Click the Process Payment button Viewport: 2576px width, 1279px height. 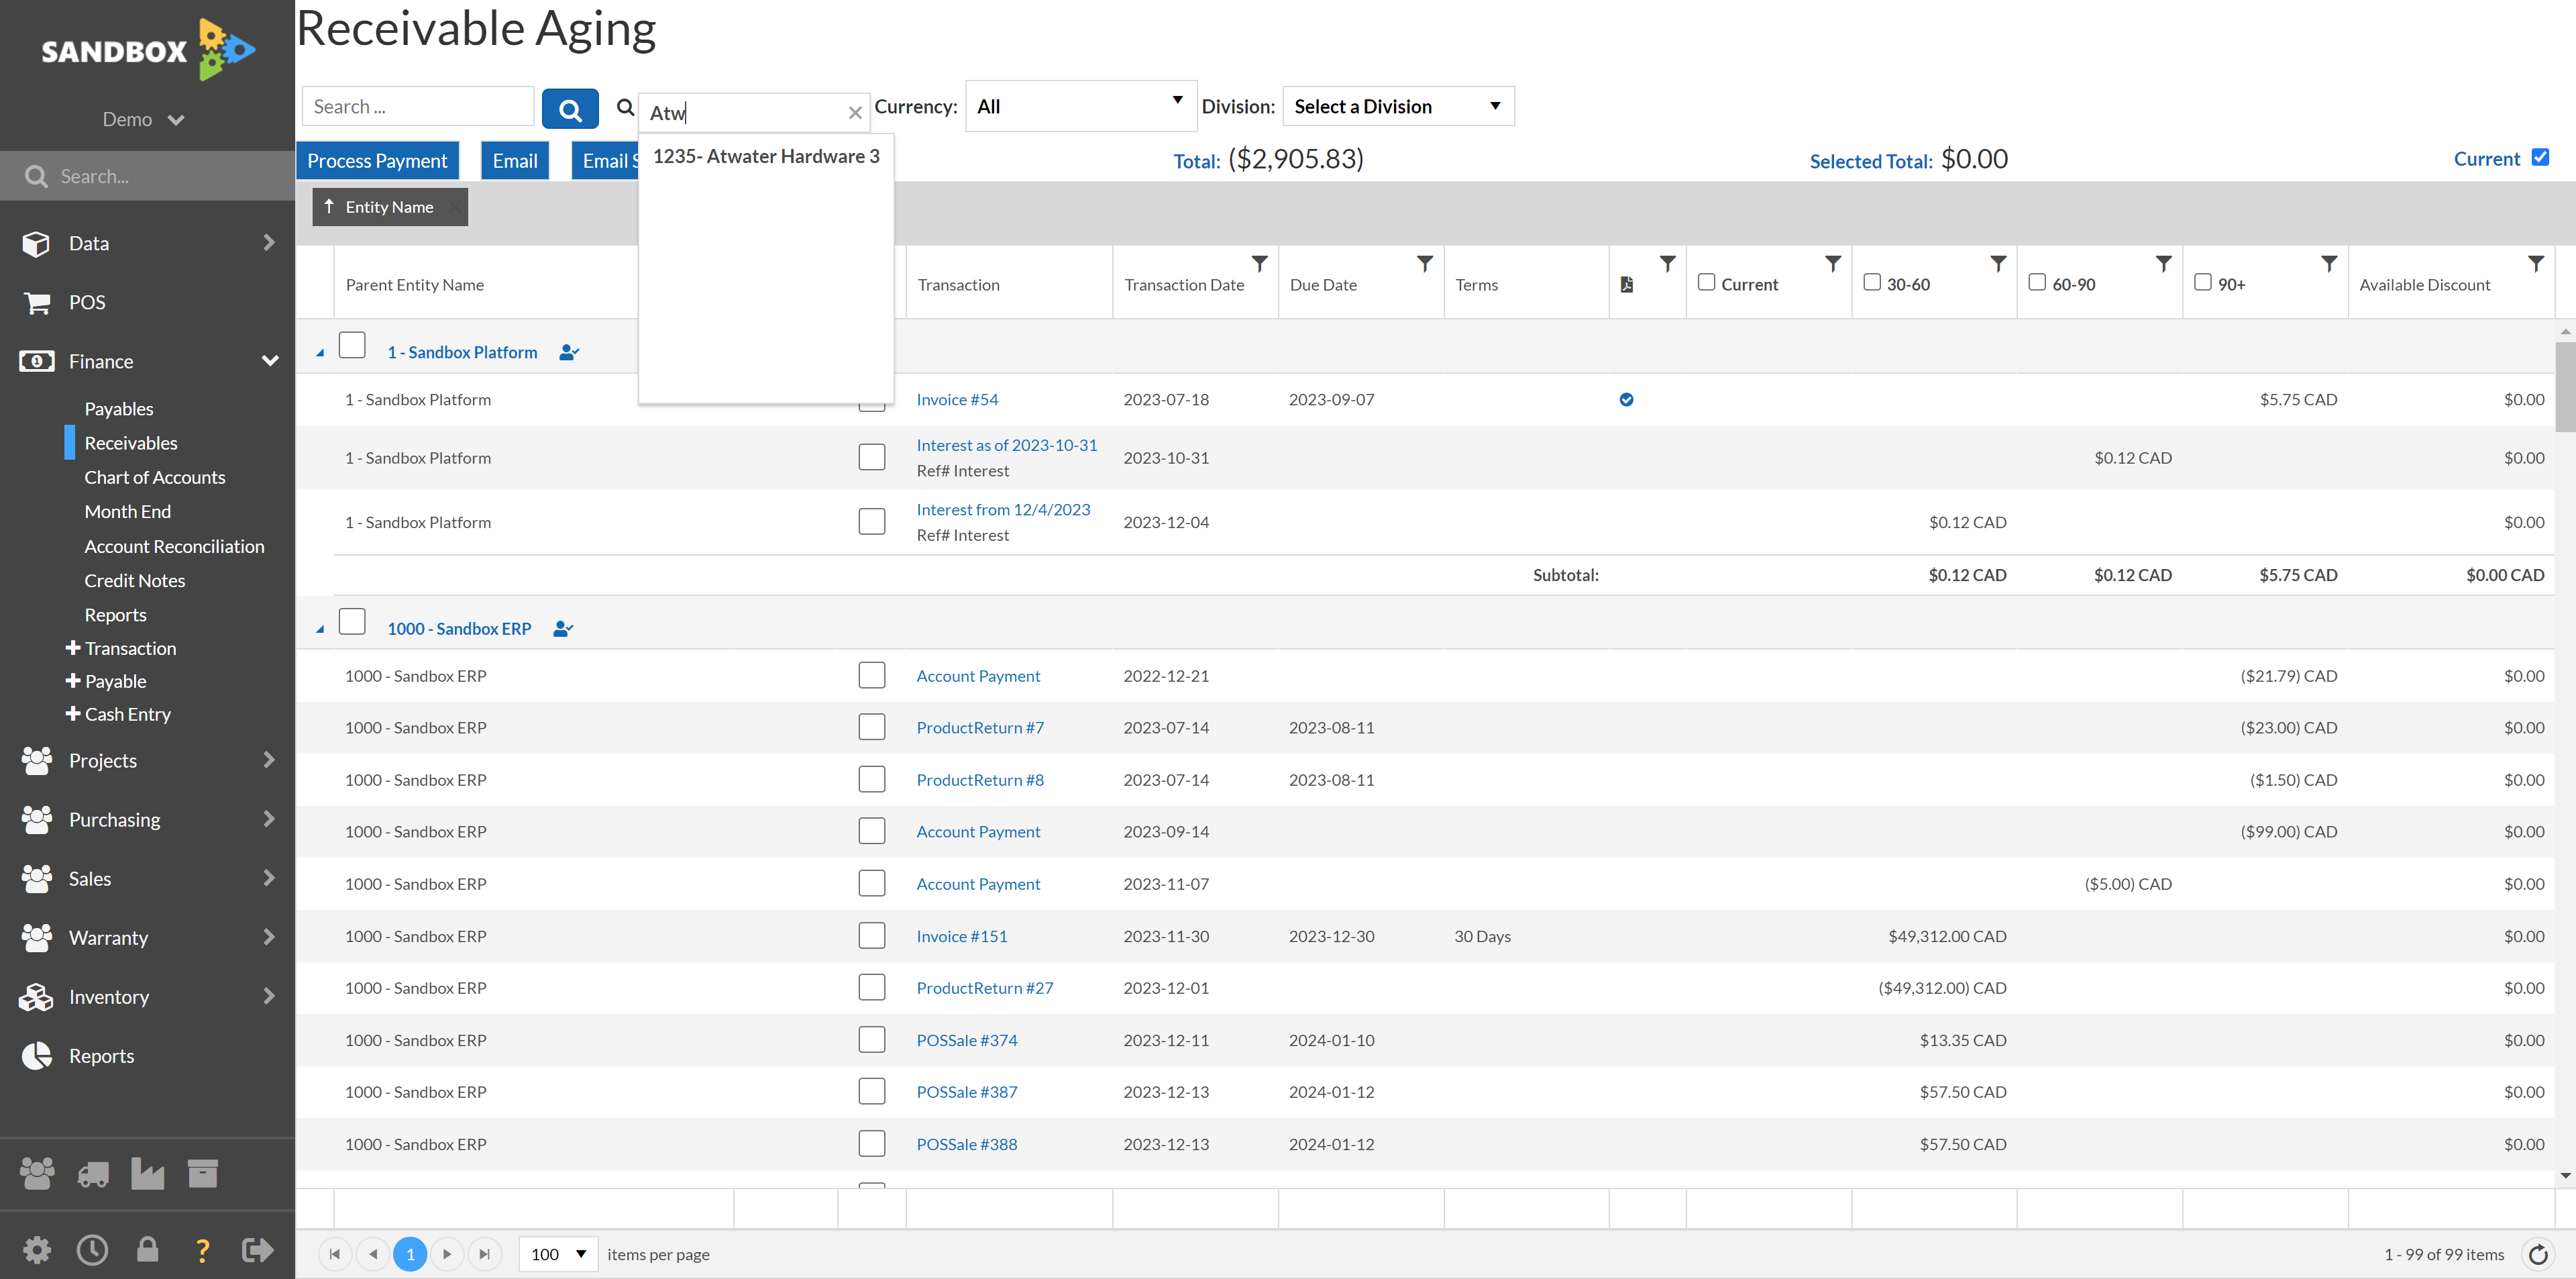[377, 161]
